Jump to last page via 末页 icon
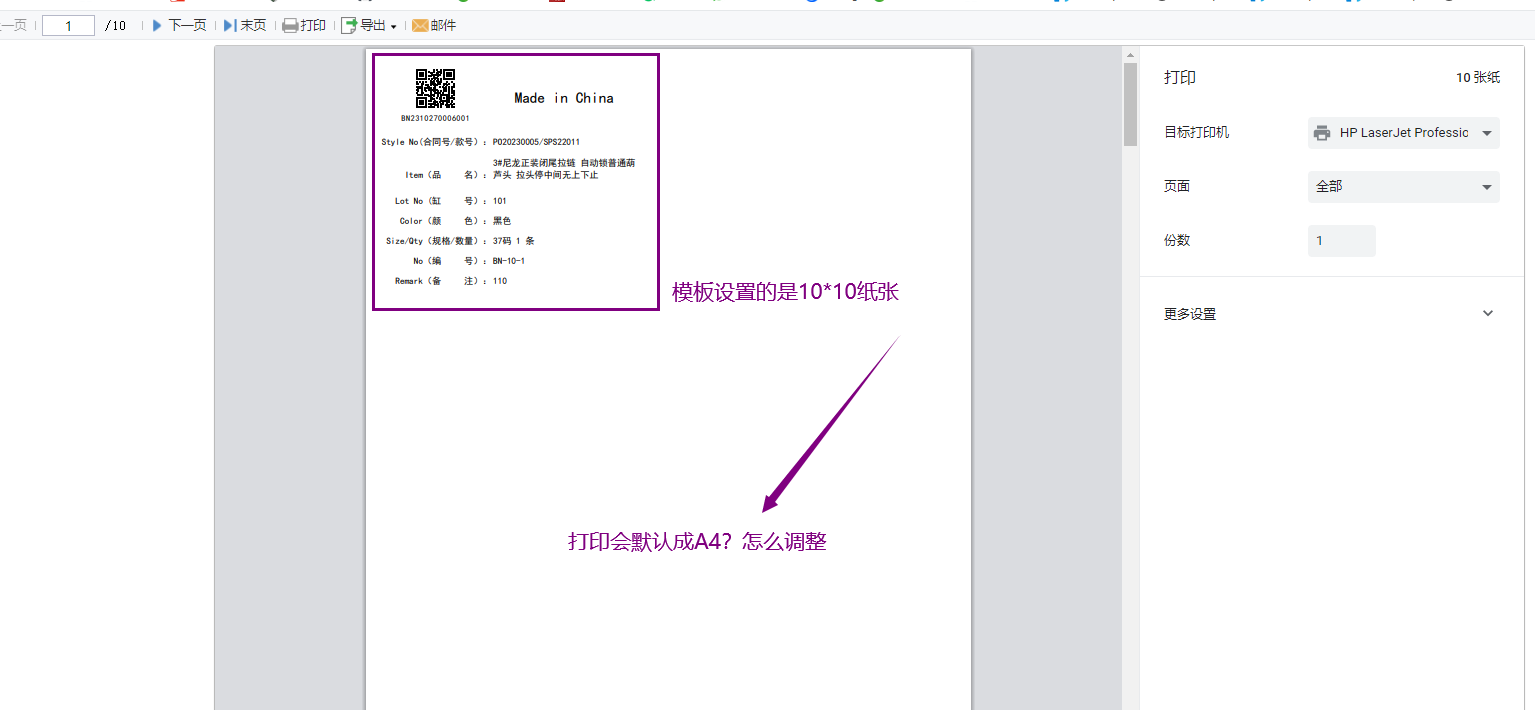The image size is (1535, 710). click(x=229, y=25)
